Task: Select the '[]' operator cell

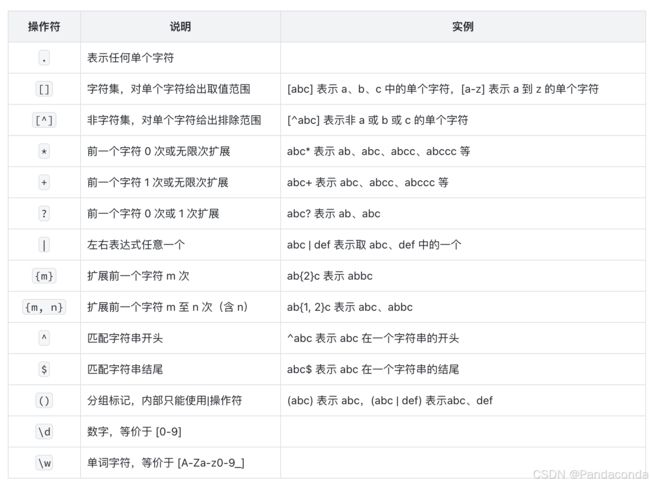Action: pyautogui.click(x=44, y=89)
